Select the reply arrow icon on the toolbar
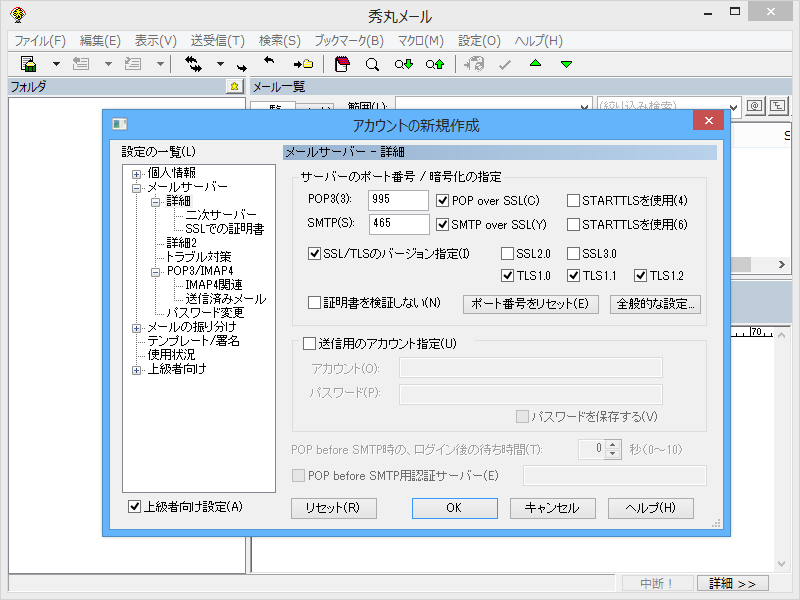800x600 pixels. click(268, 62)
